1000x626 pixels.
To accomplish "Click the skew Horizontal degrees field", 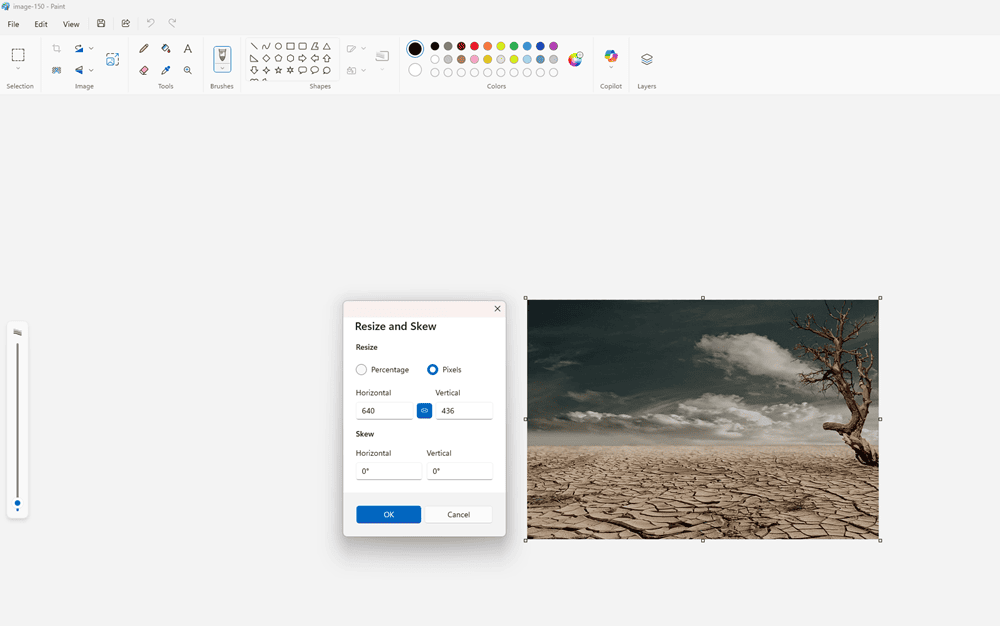I will coord(389,471).
